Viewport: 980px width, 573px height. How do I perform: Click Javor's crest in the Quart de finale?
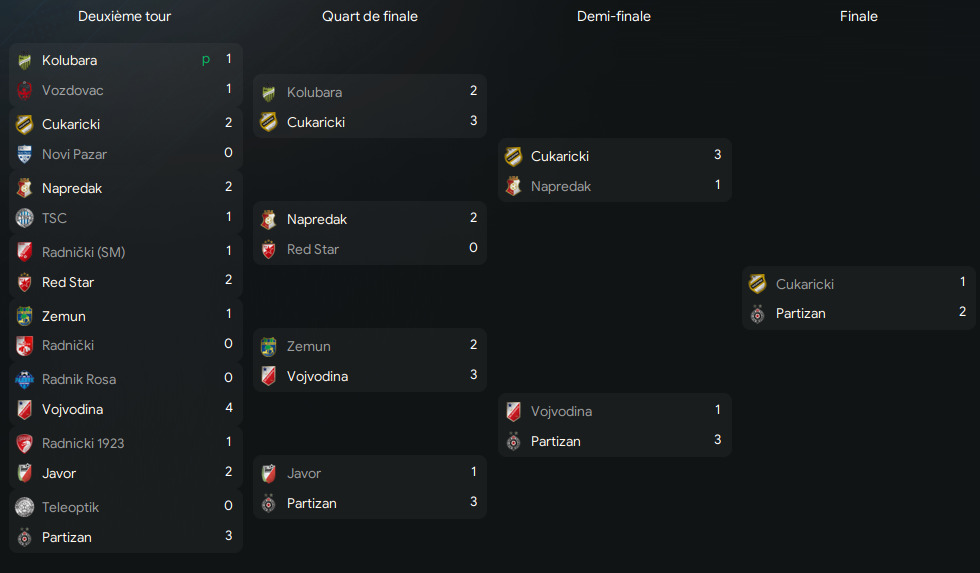(268, 474)
